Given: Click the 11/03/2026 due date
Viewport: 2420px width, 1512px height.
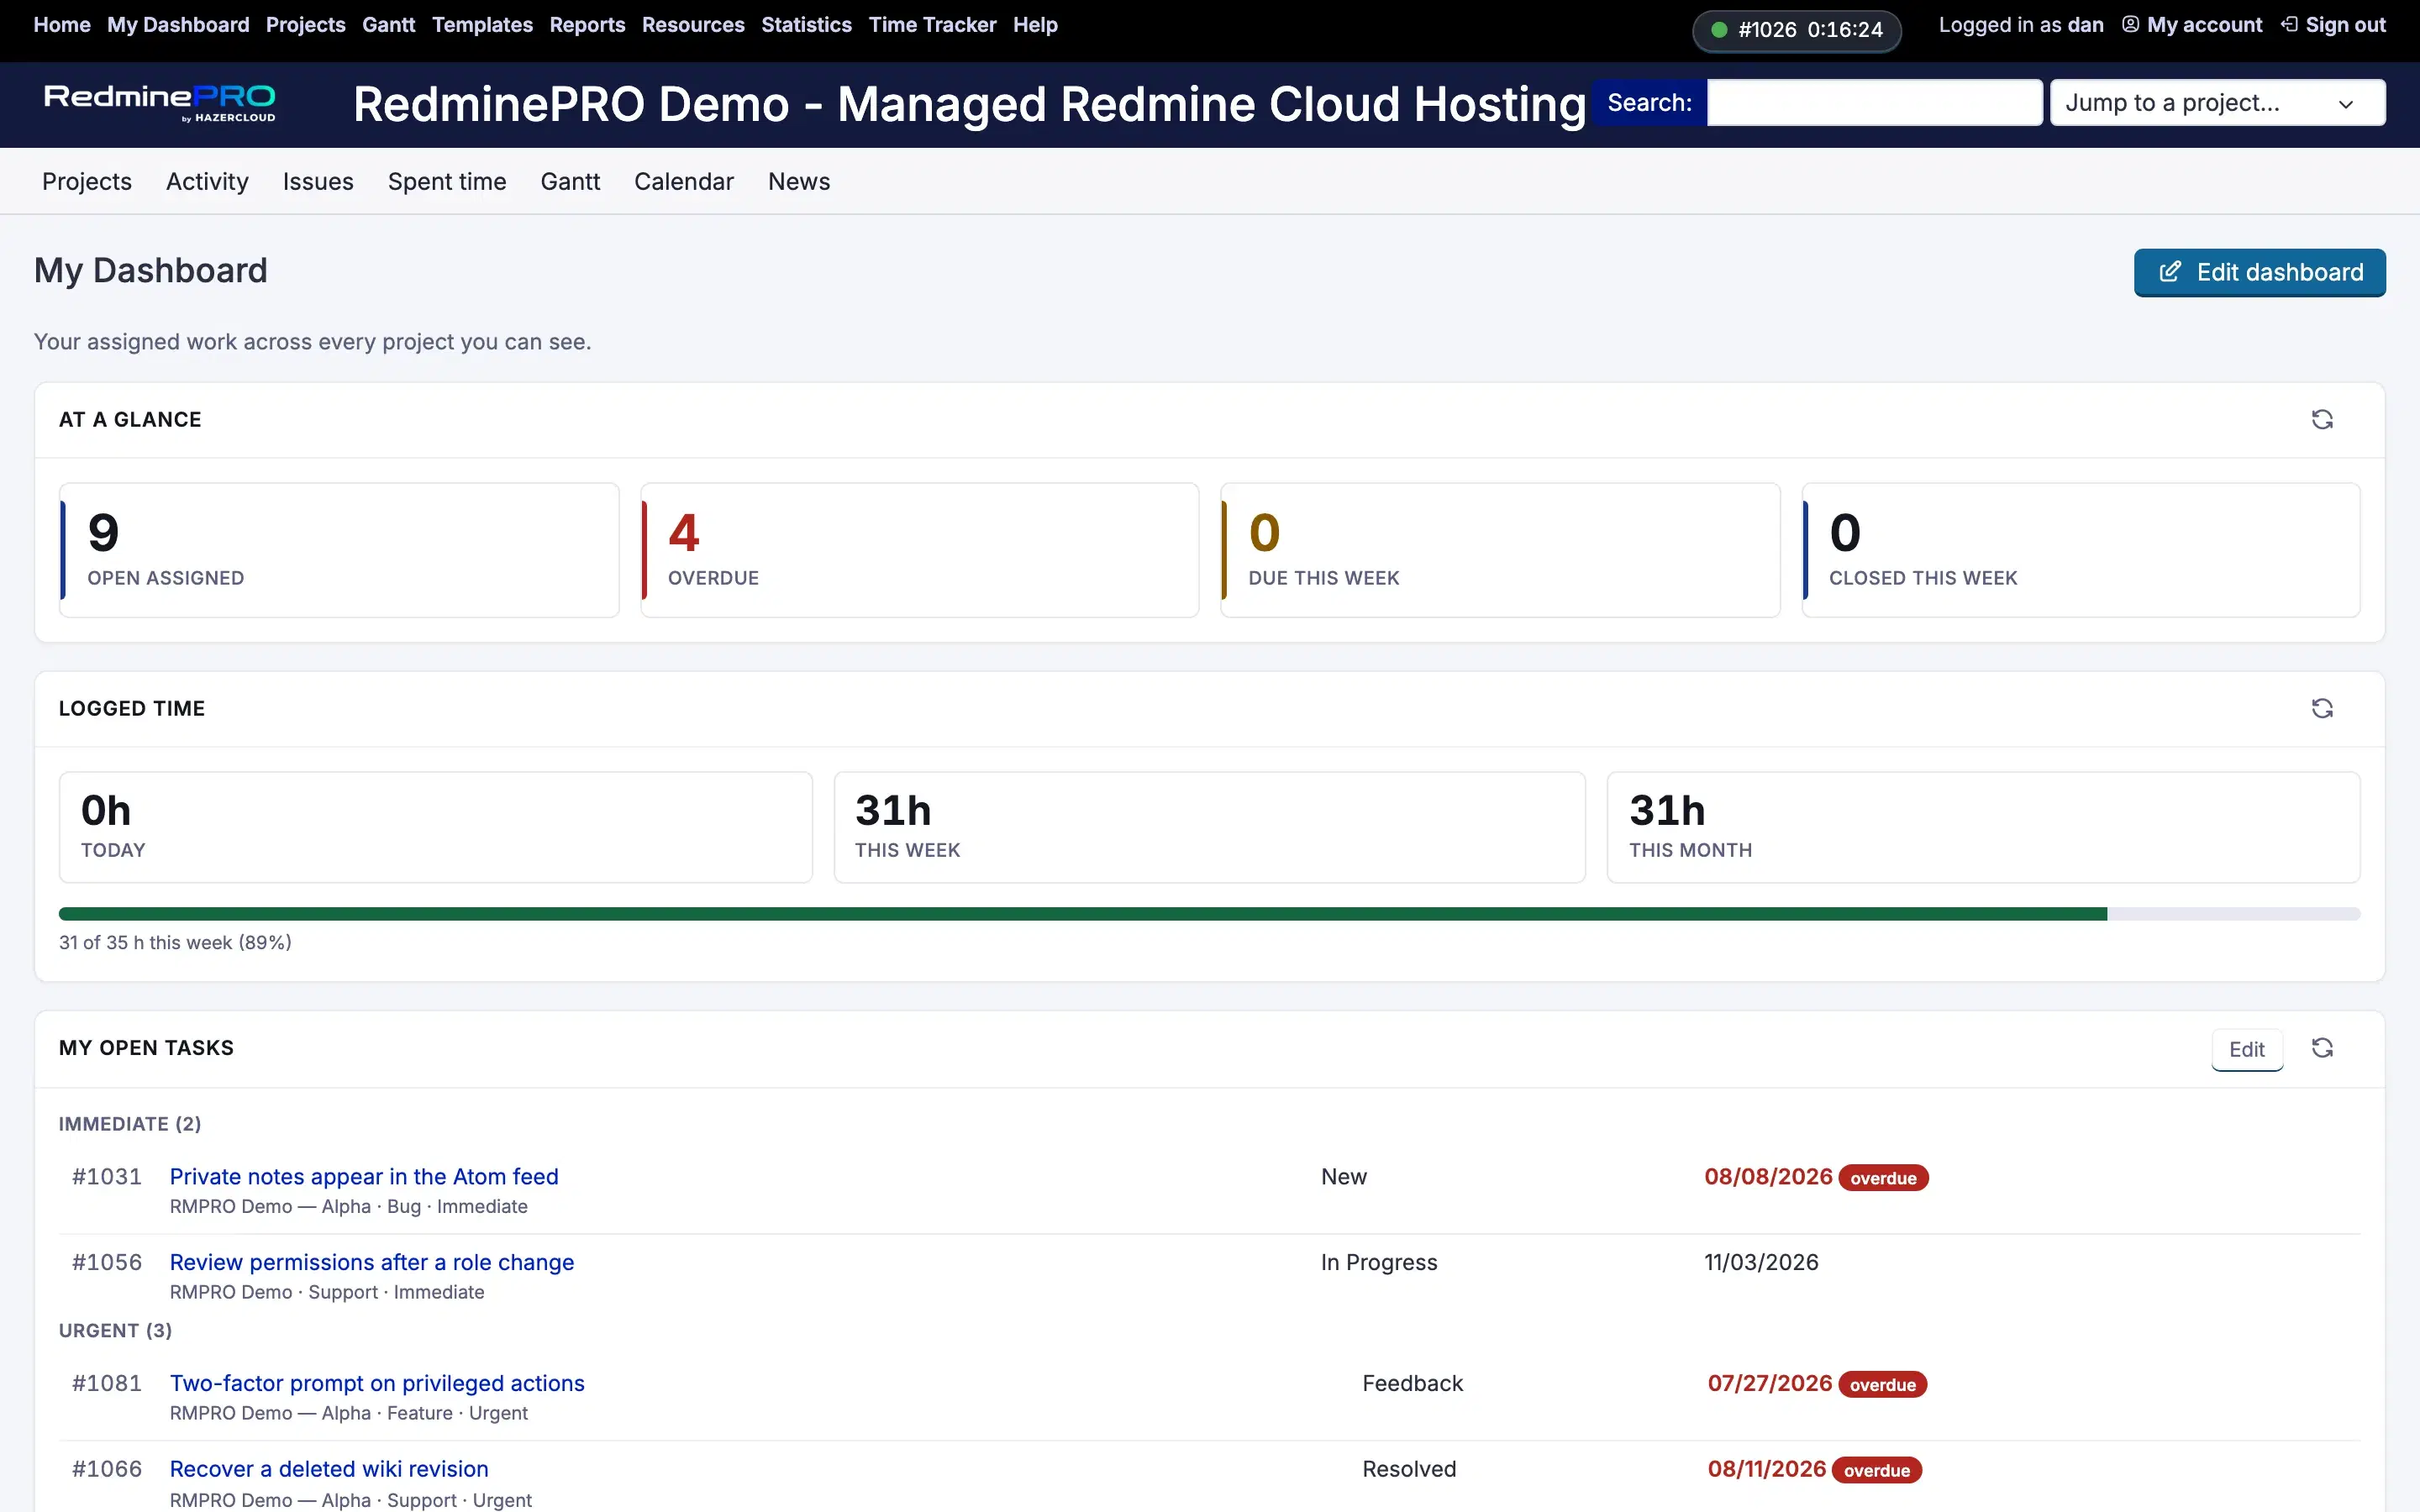Looking at the screenshot, I should 1761,1263.
